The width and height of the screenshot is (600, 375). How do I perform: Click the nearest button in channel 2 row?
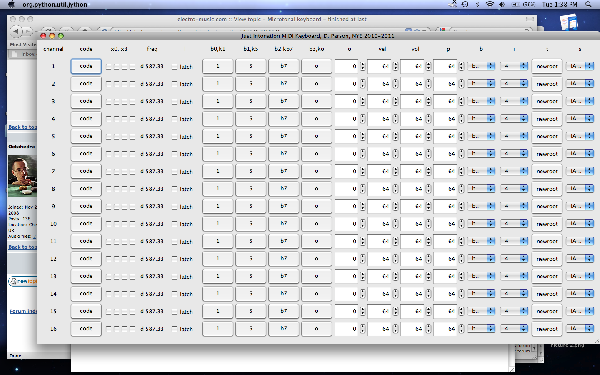point(547,84)
